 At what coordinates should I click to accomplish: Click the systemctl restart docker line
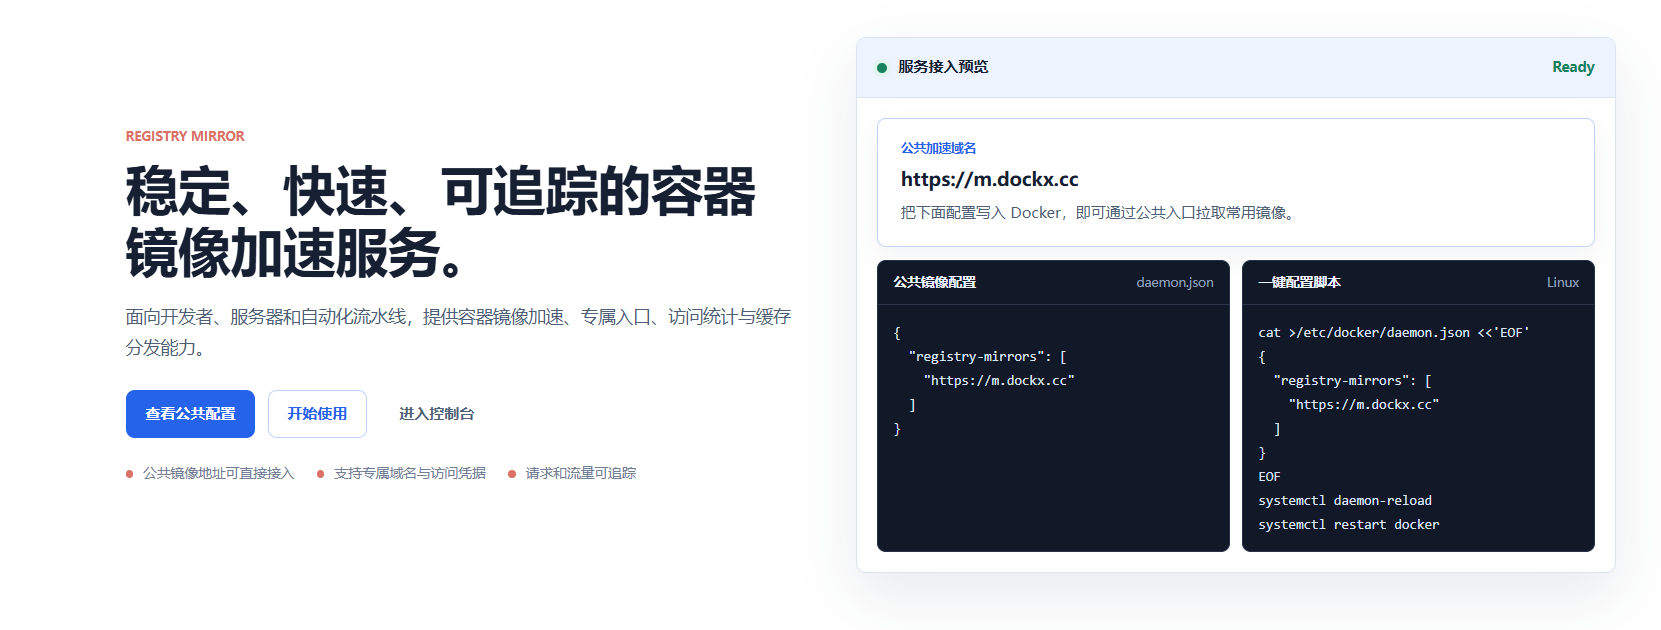(x=1349, y=525)
